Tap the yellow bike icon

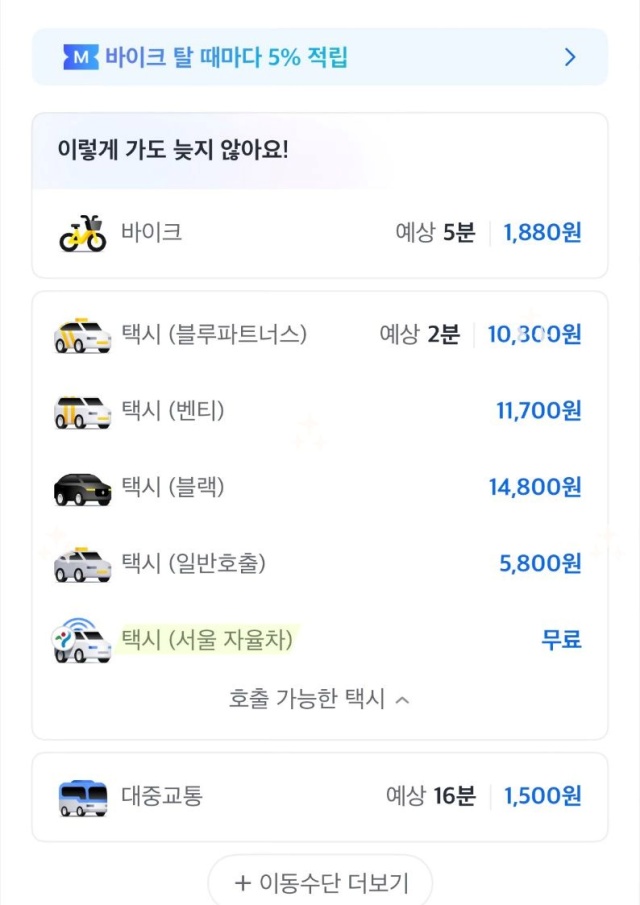point(82,234)
